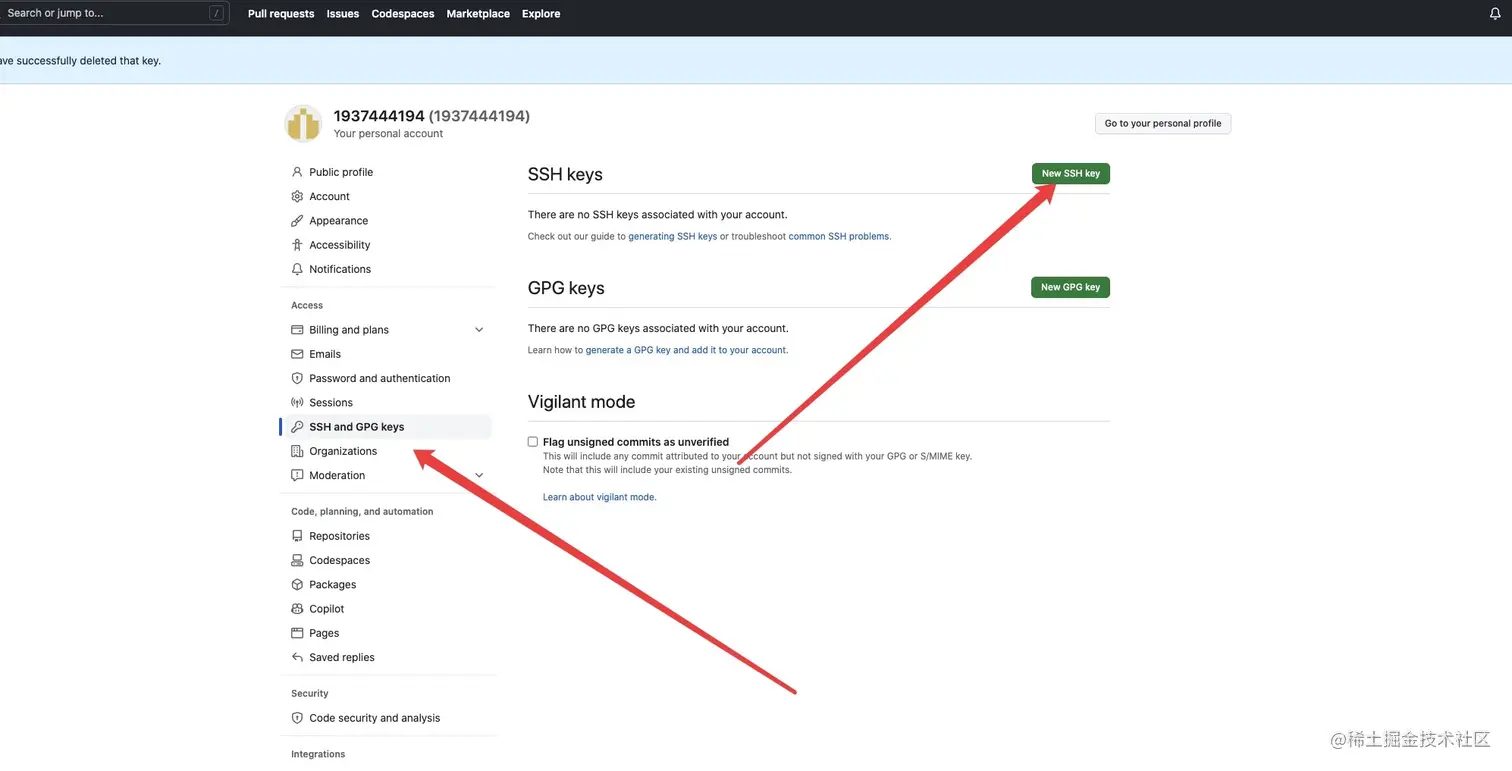Focus the Search or jump to field
This screenshot has height=771, width=1512.
click(x=114, y=13)
